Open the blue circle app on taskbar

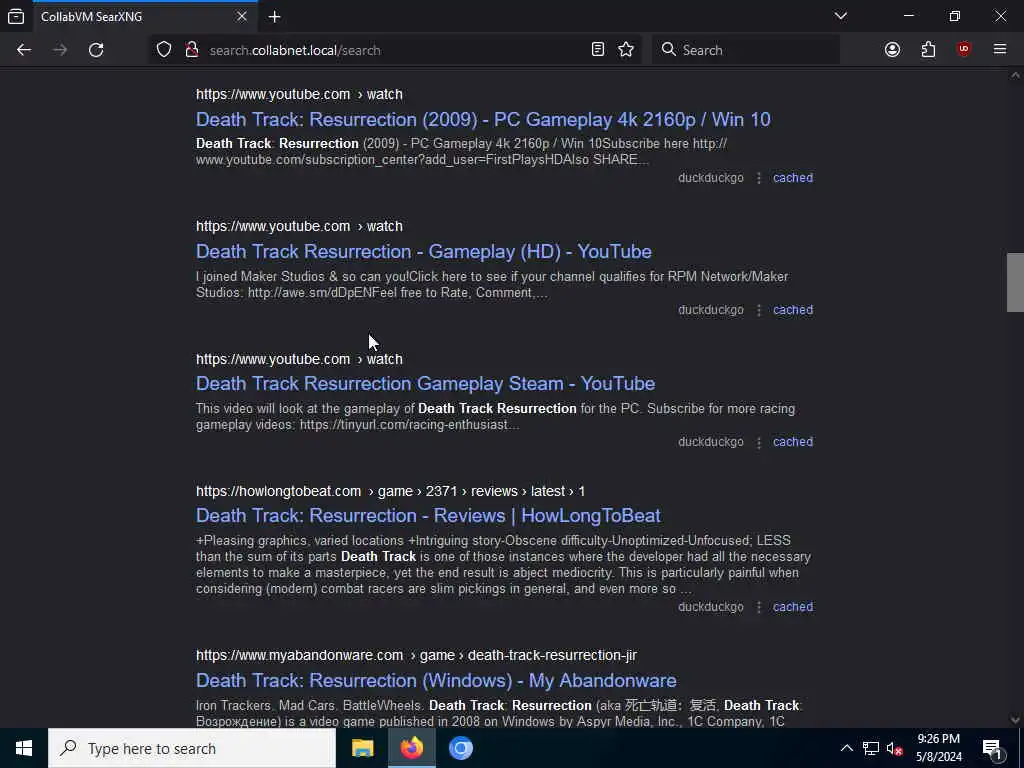tap(460, 748)
